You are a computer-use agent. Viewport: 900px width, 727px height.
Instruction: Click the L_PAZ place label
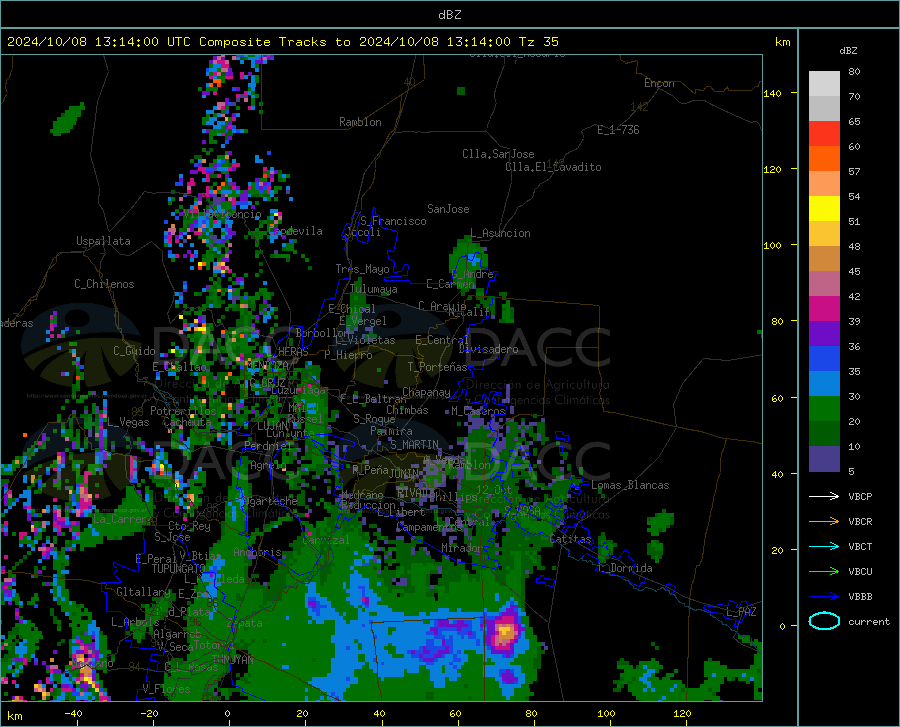[741, 612]
